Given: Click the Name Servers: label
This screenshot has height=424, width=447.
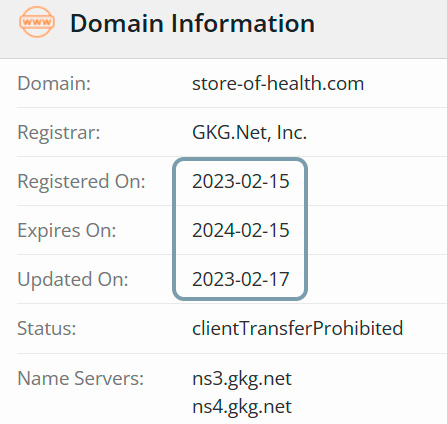Looking at the screenshot, I should point(80,378).
